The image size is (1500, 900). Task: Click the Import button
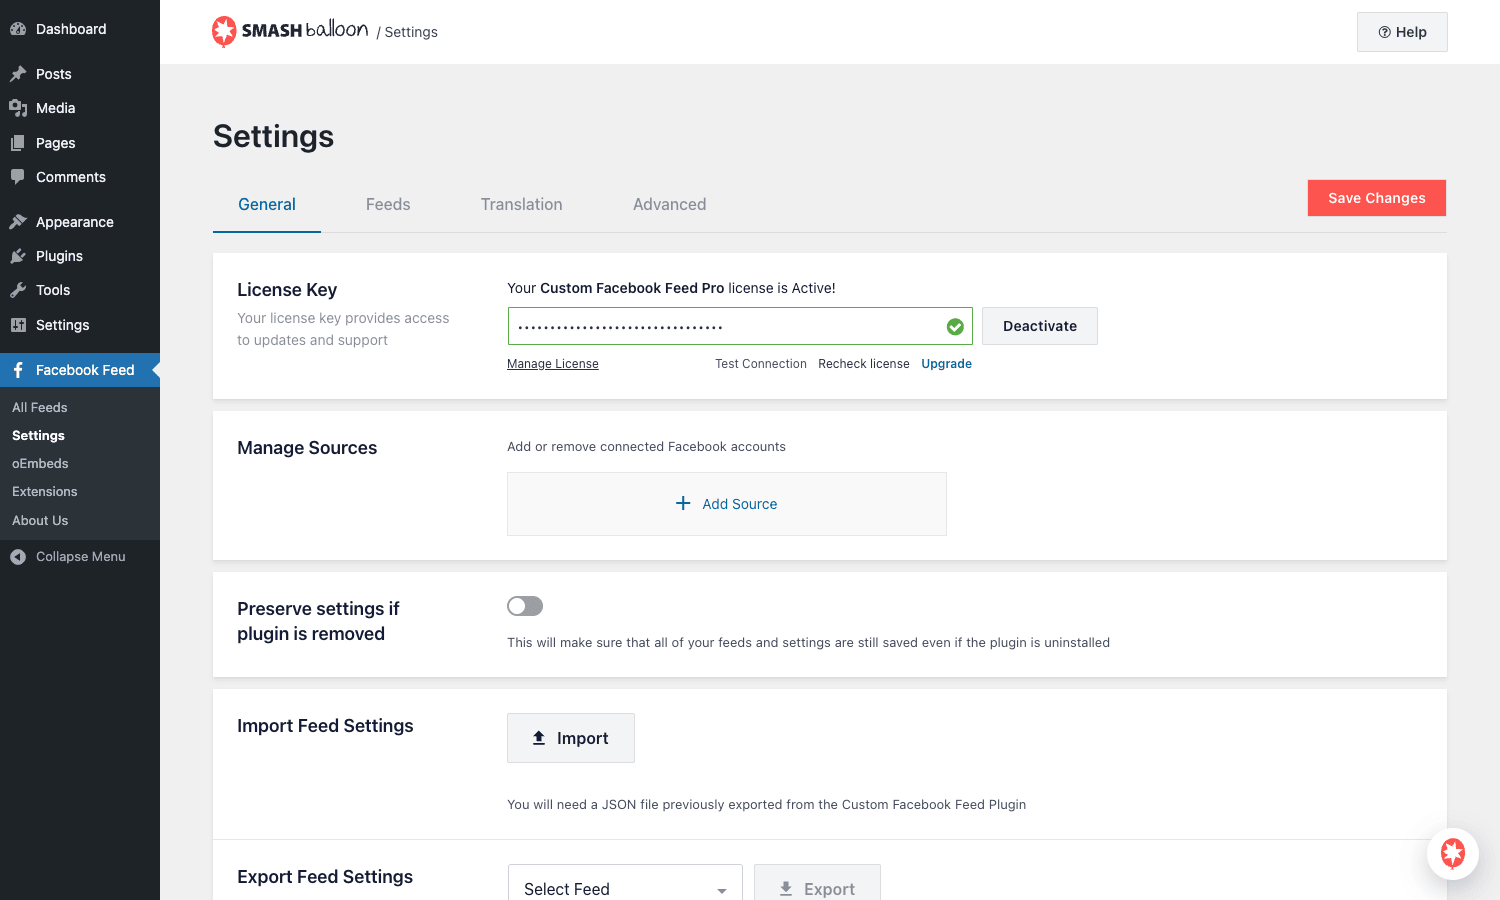click(571, 738)
